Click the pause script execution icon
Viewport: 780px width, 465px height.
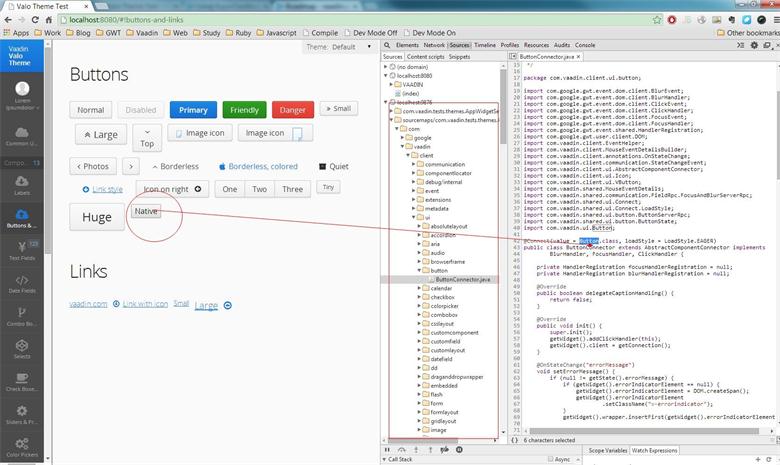(388, 450)
